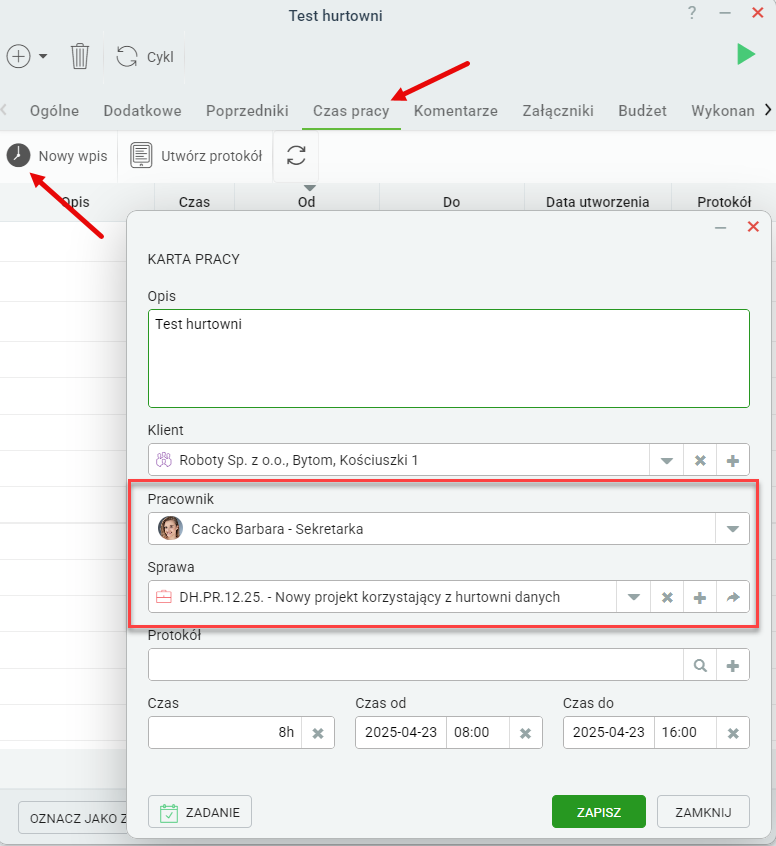
Task: Sort by the Do column header
Action: (452, 202)
